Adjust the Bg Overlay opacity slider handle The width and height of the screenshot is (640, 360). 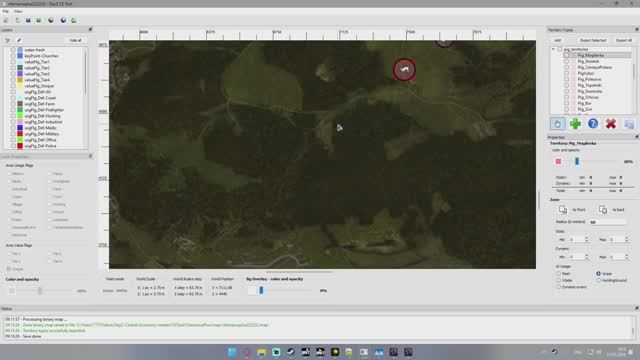(x=261, y=290)
